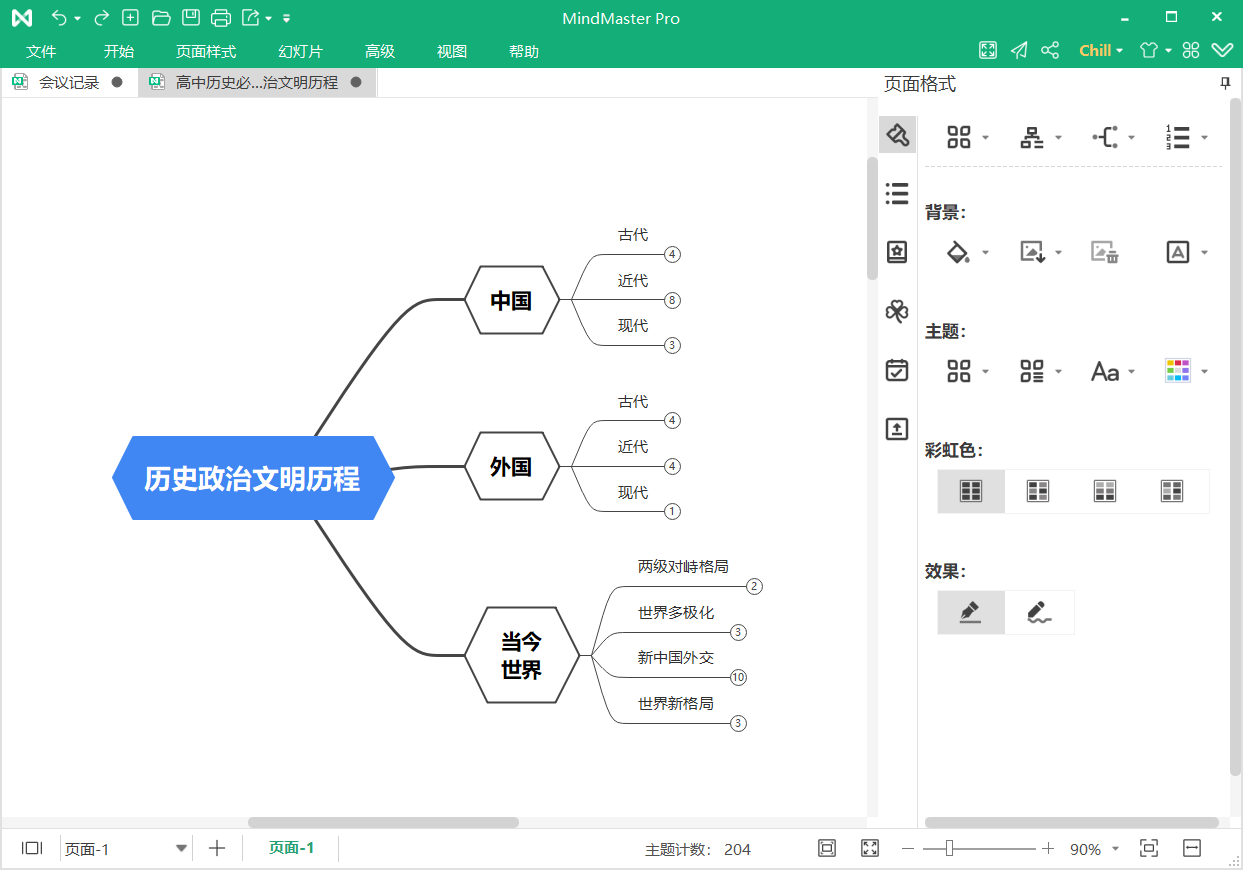Open the watermark text dropdown
The width and height of the screenshot is (1243, 870).
coord(1187,252)
